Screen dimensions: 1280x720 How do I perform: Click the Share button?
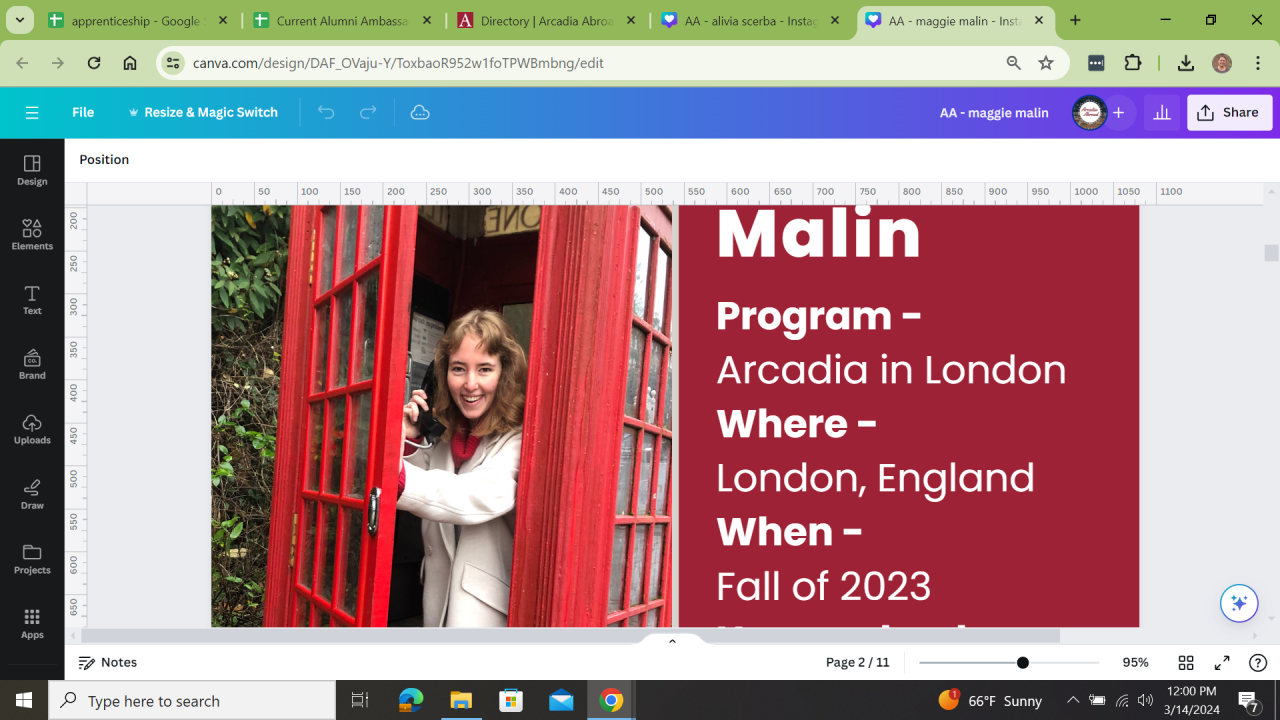1229,113
